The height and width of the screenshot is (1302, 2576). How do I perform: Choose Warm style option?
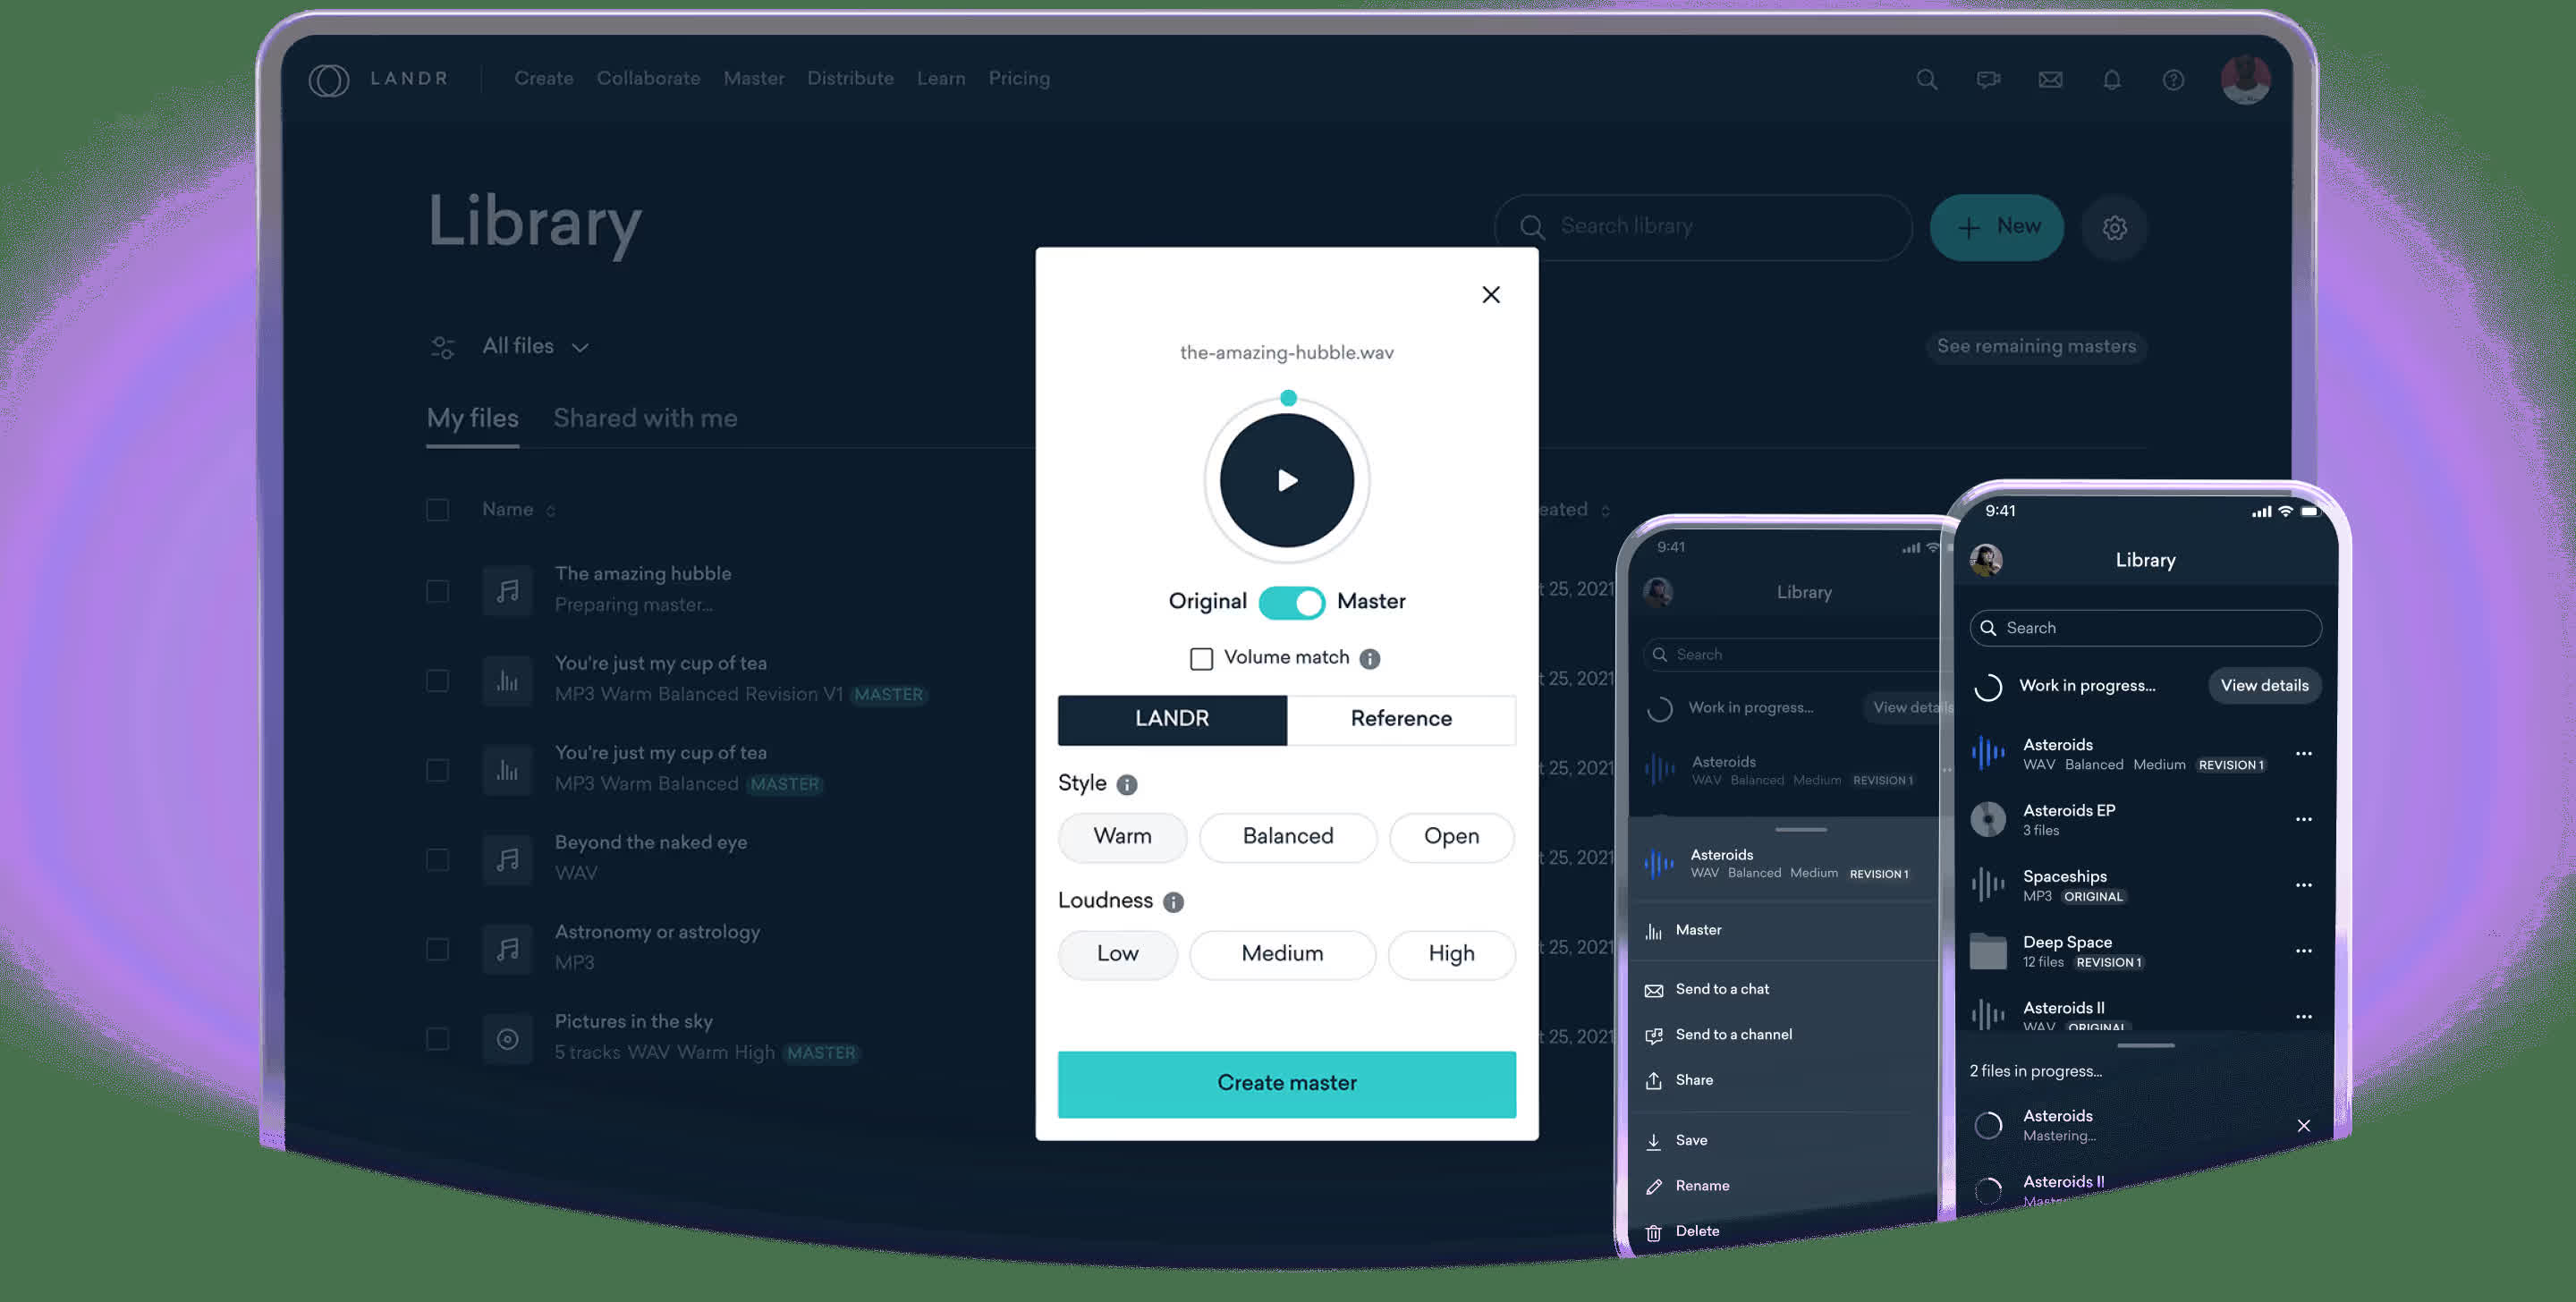(x=1123, y=837)
